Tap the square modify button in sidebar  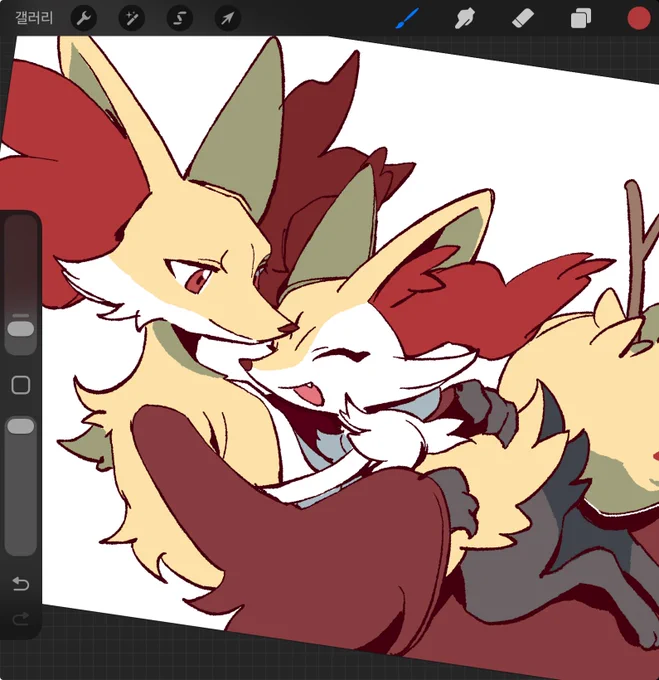20,385
